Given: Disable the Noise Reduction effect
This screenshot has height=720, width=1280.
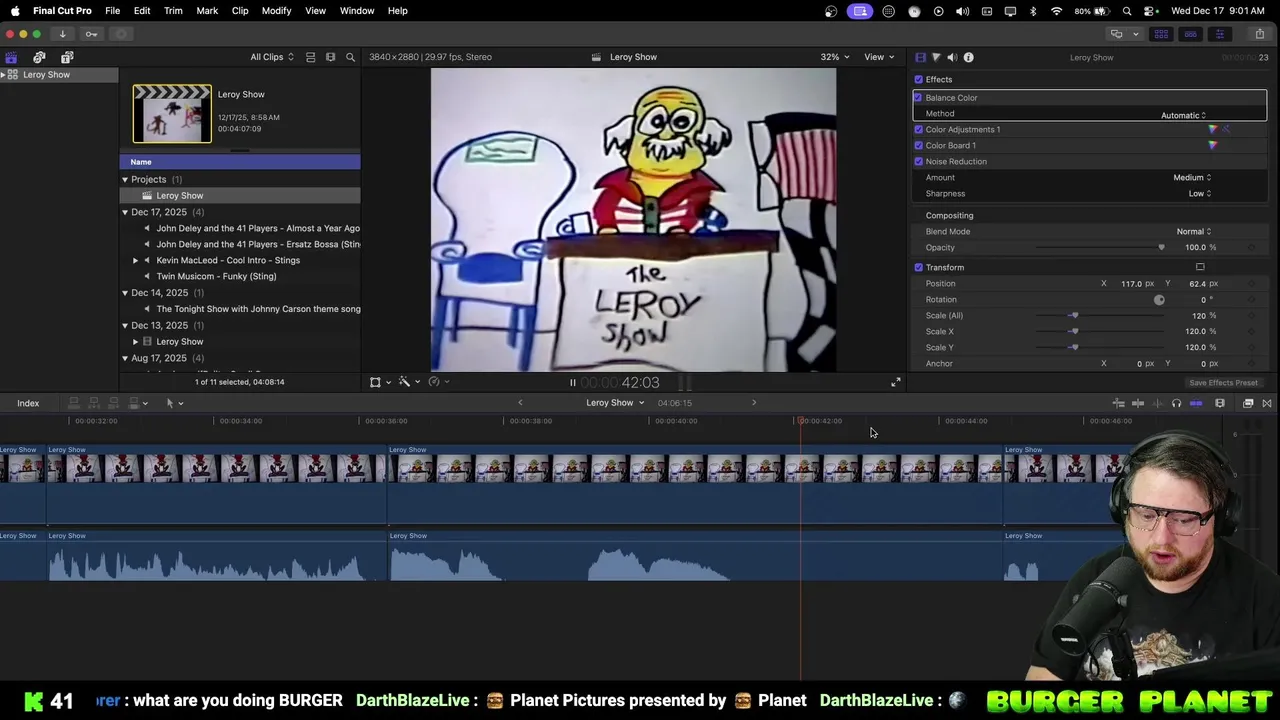Looking at the screenshot, I should tap(918, 161).
